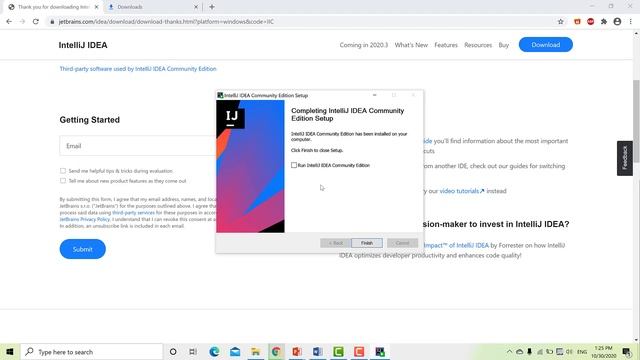Viewport: 640px width, 360px height.
Task: Switch to Chrome on the taskbar
Action: [x=276, y=351]
